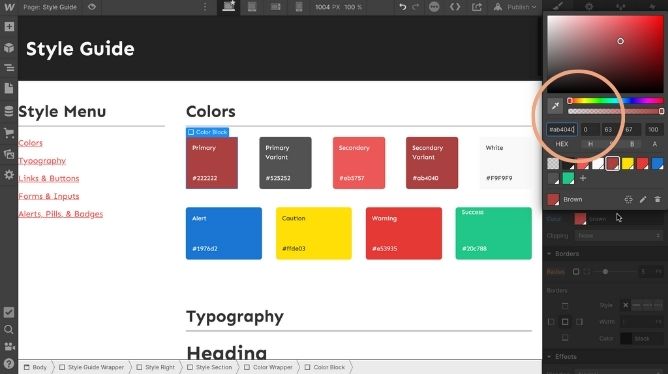Switch to mobile portrait breakpoint

[x=299, y=7]
